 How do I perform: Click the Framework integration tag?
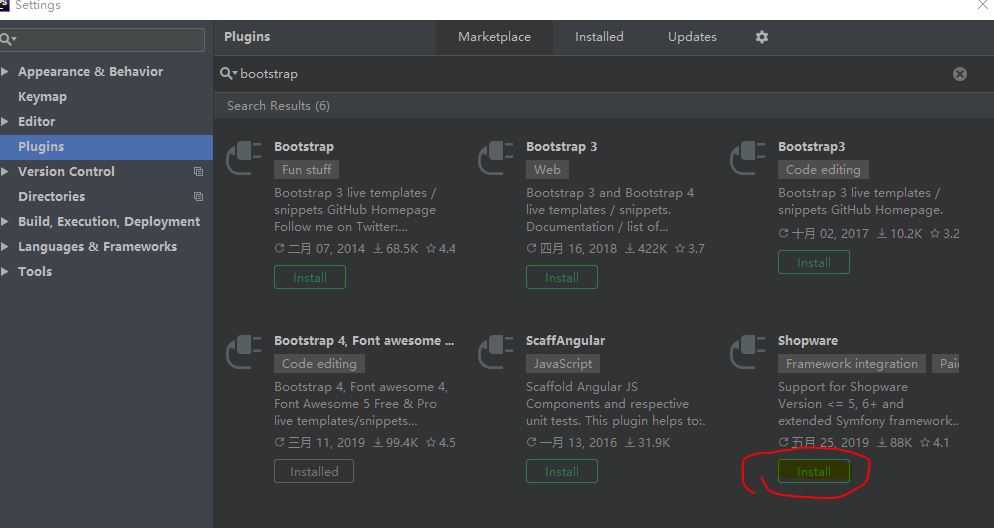[852, 364]
